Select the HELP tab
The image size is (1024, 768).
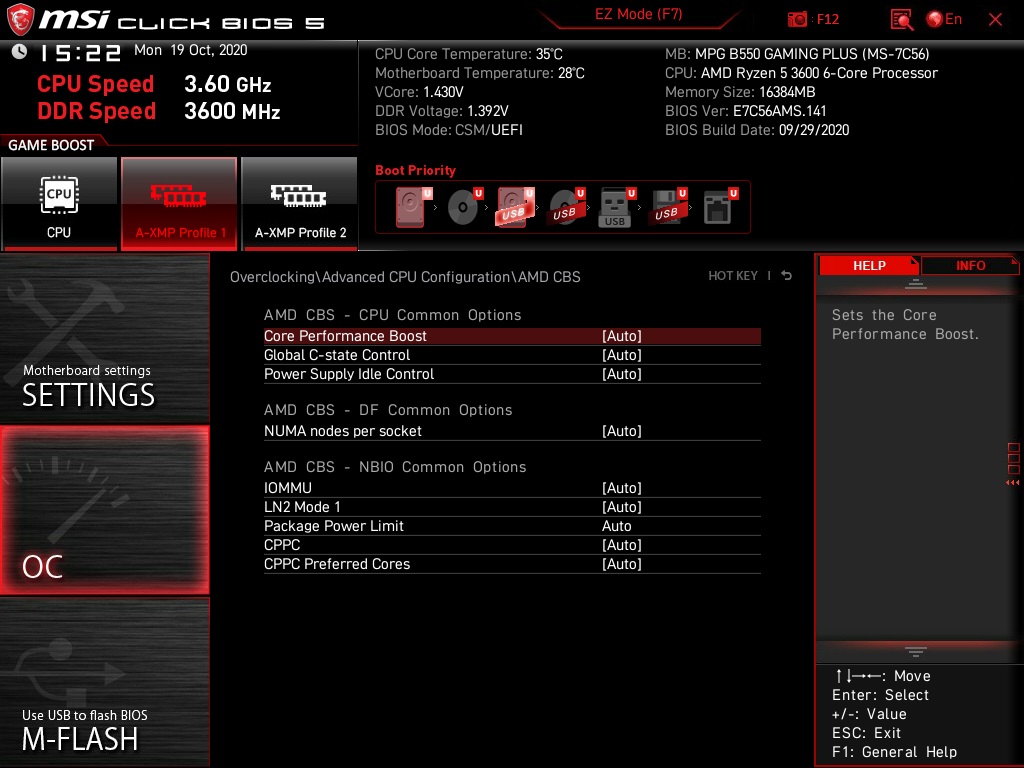tap(868, 265)
